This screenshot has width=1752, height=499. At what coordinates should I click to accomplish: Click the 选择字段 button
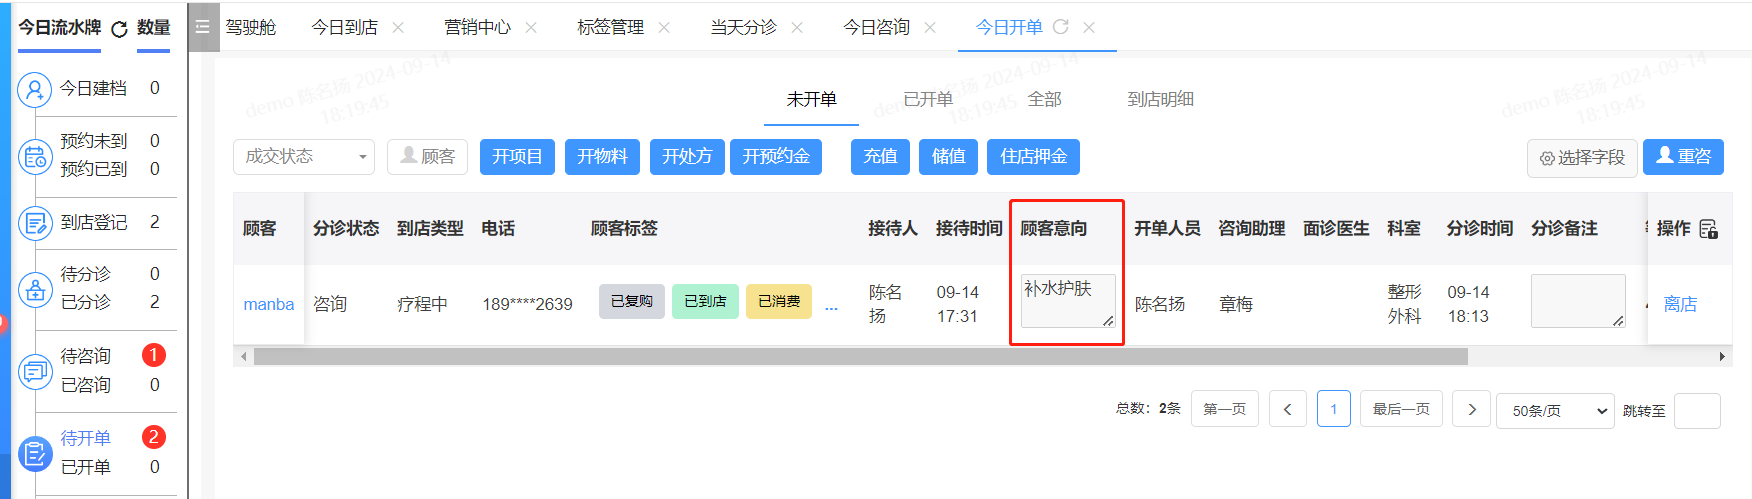[1582, 158]
